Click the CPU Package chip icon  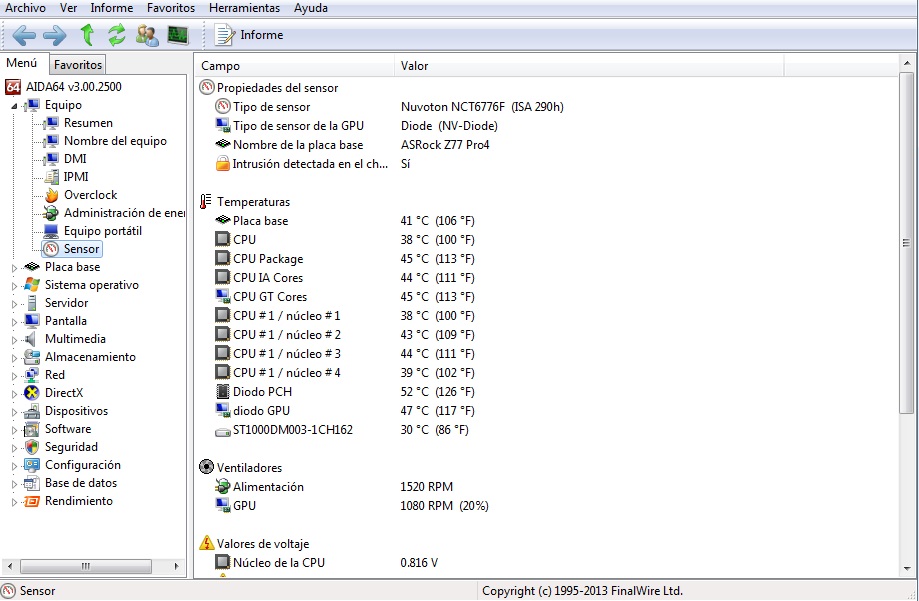click(223, 259)
